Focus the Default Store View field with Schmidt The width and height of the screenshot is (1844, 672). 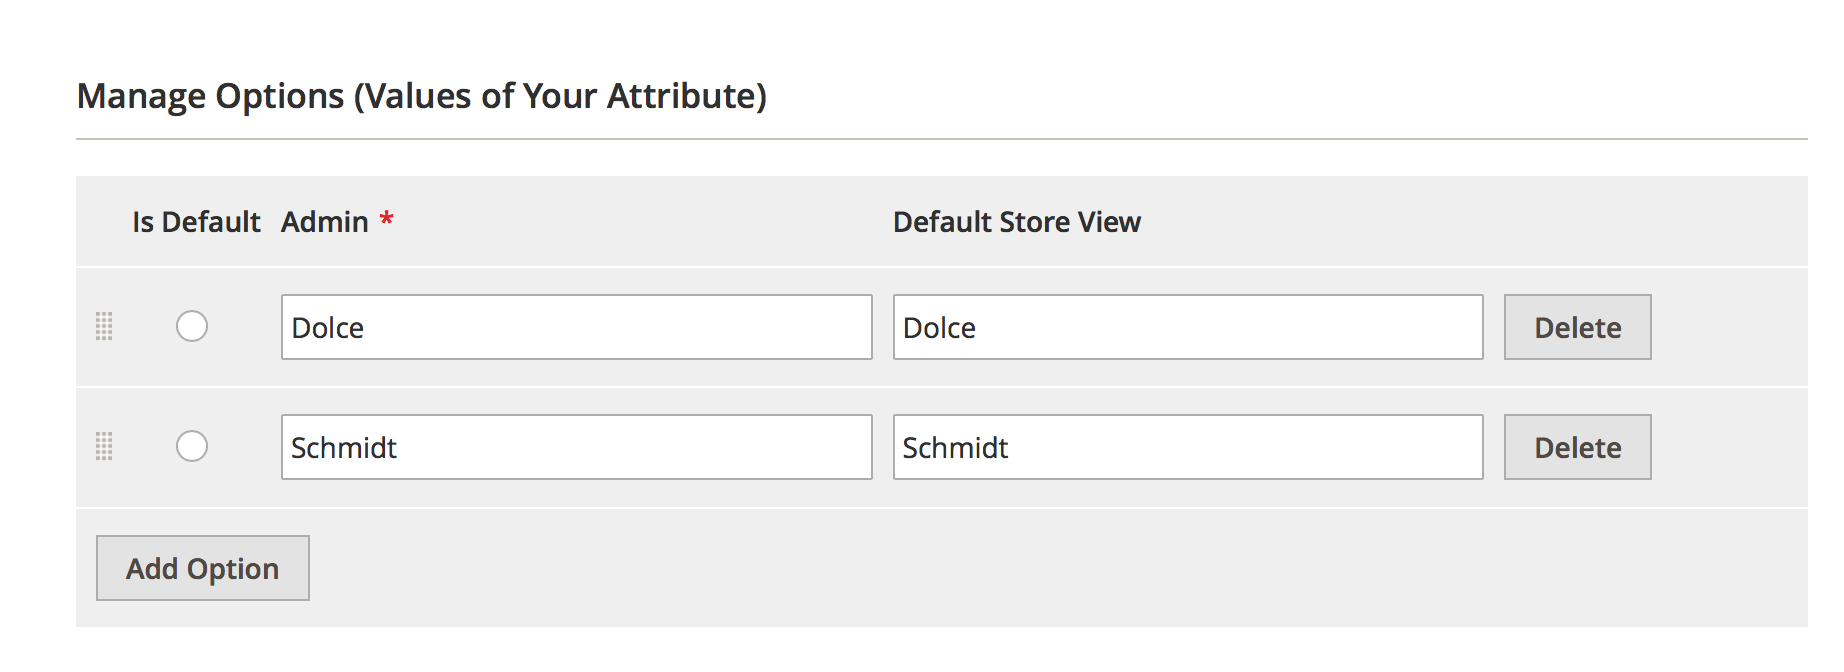[x=1187, y=447]
